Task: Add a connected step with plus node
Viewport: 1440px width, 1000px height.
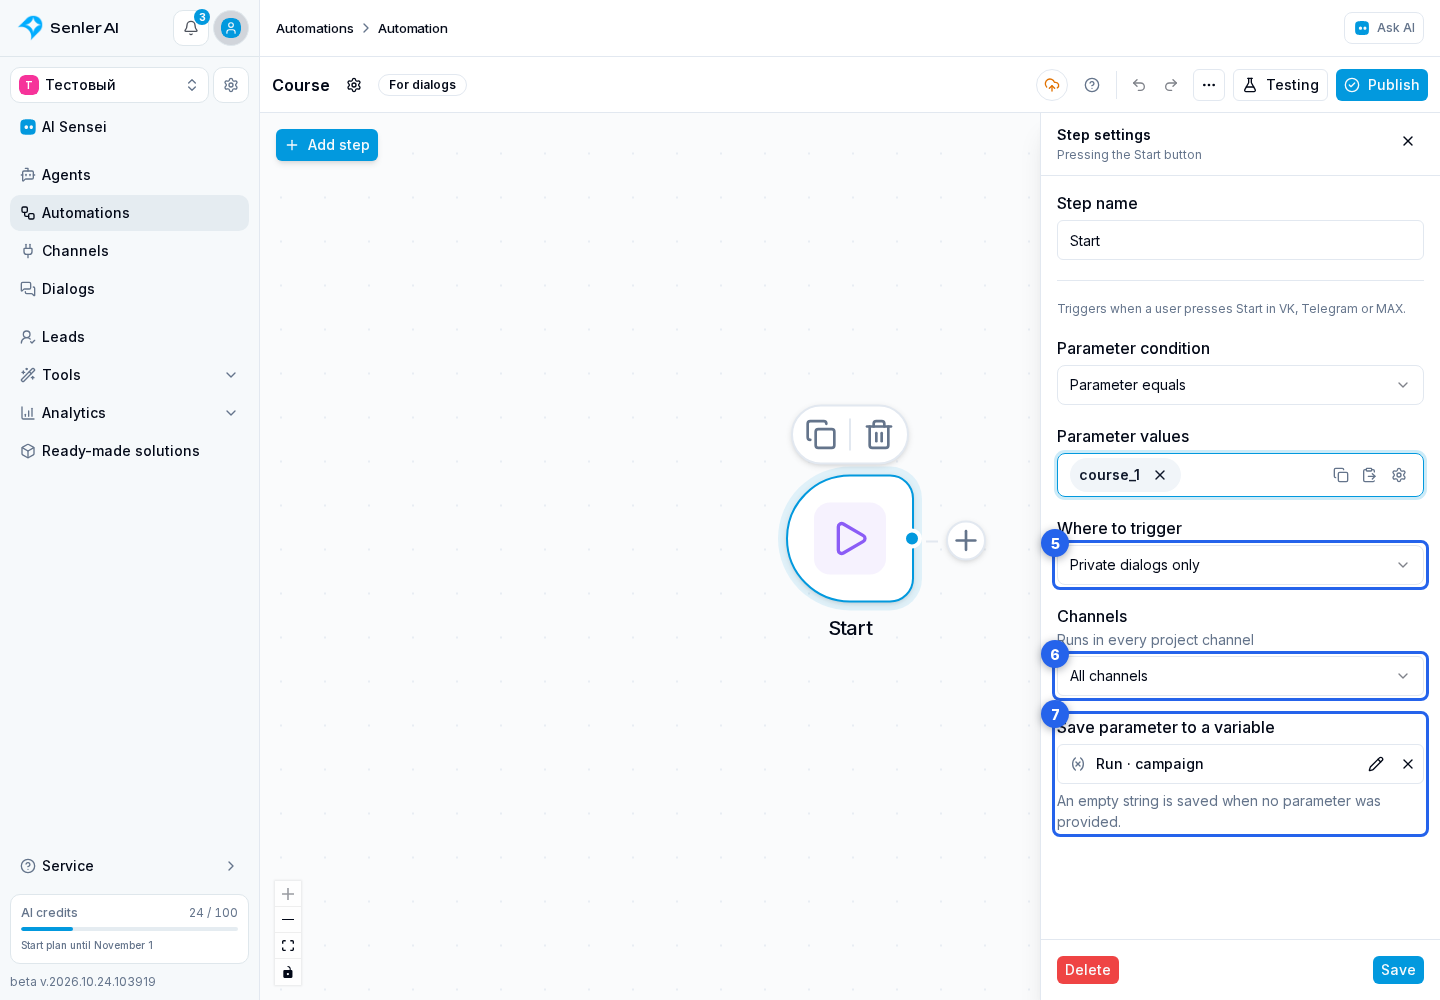Action: click(x=966, y=541)
